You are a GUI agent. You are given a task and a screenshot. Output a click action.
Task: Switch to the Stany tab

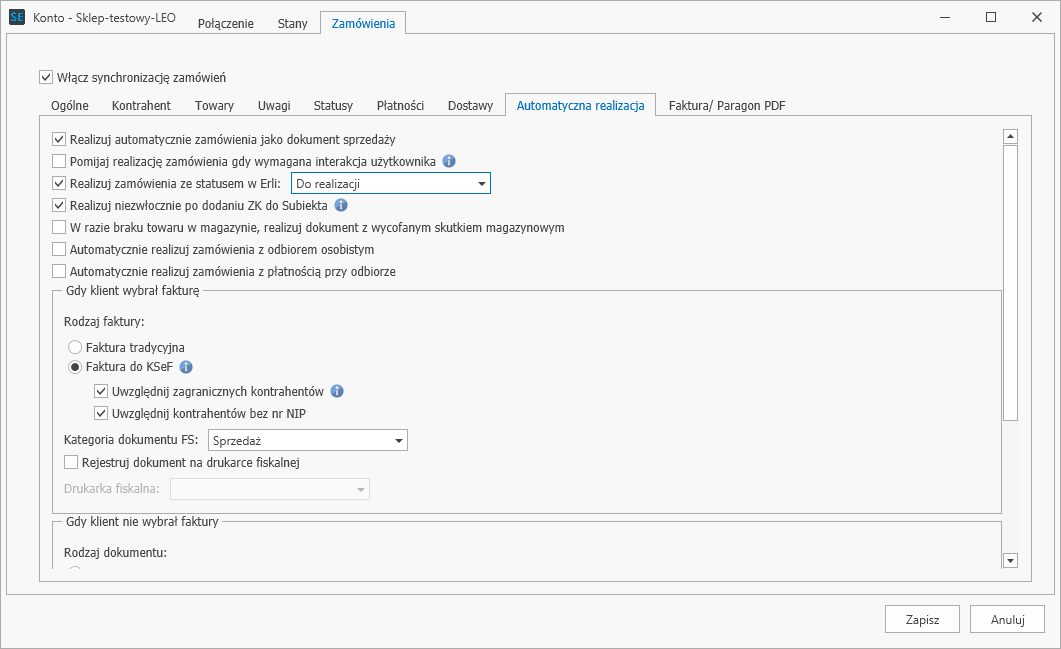(x=292, y=23)
